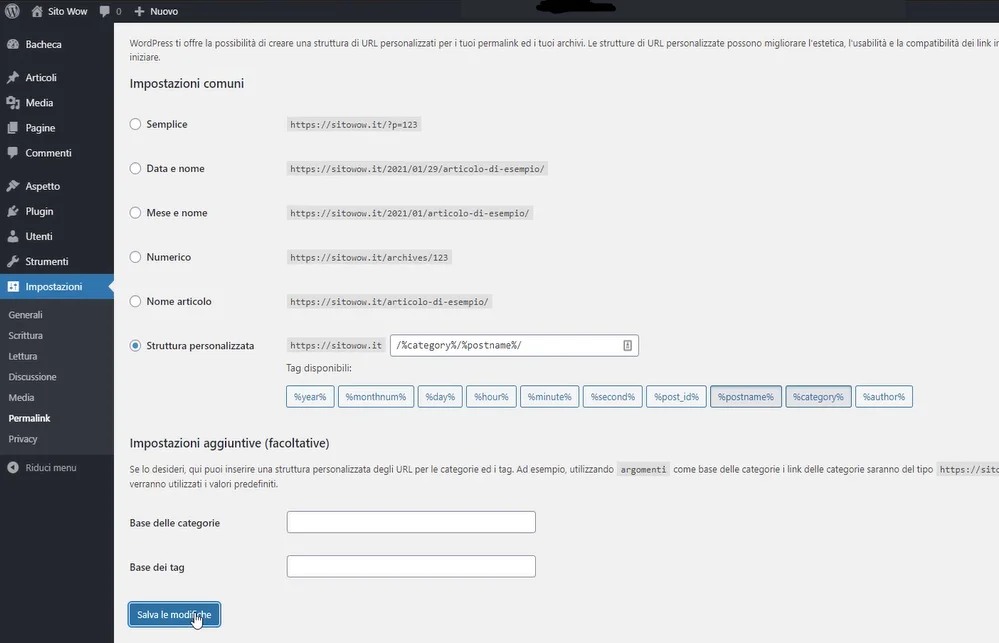Toggle the %category% tag button
This screenshot has height=643, width=999.
[819, 396]
